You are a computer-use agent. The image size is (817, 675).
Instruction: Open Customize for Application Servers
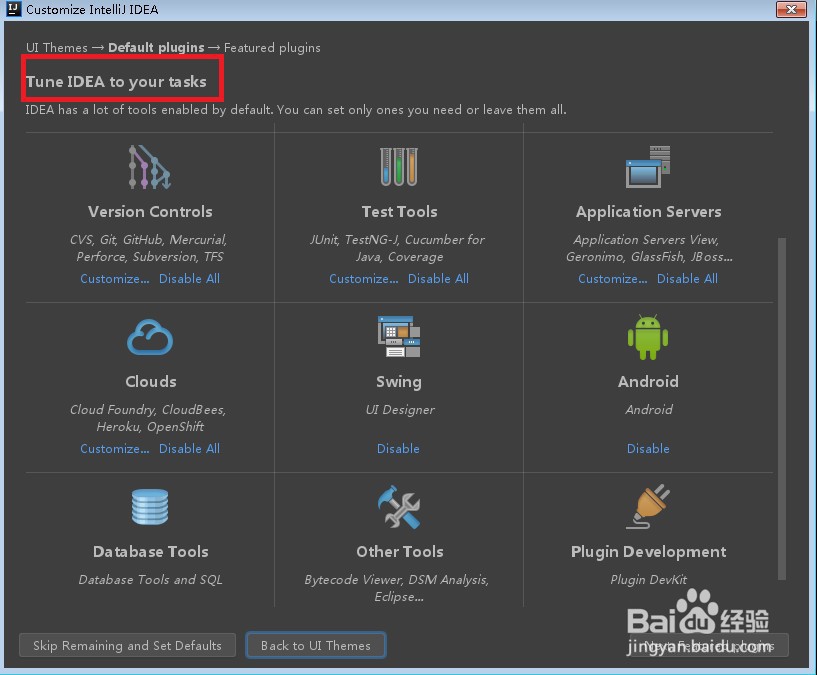pyautogui.click(x=613, y=279)
